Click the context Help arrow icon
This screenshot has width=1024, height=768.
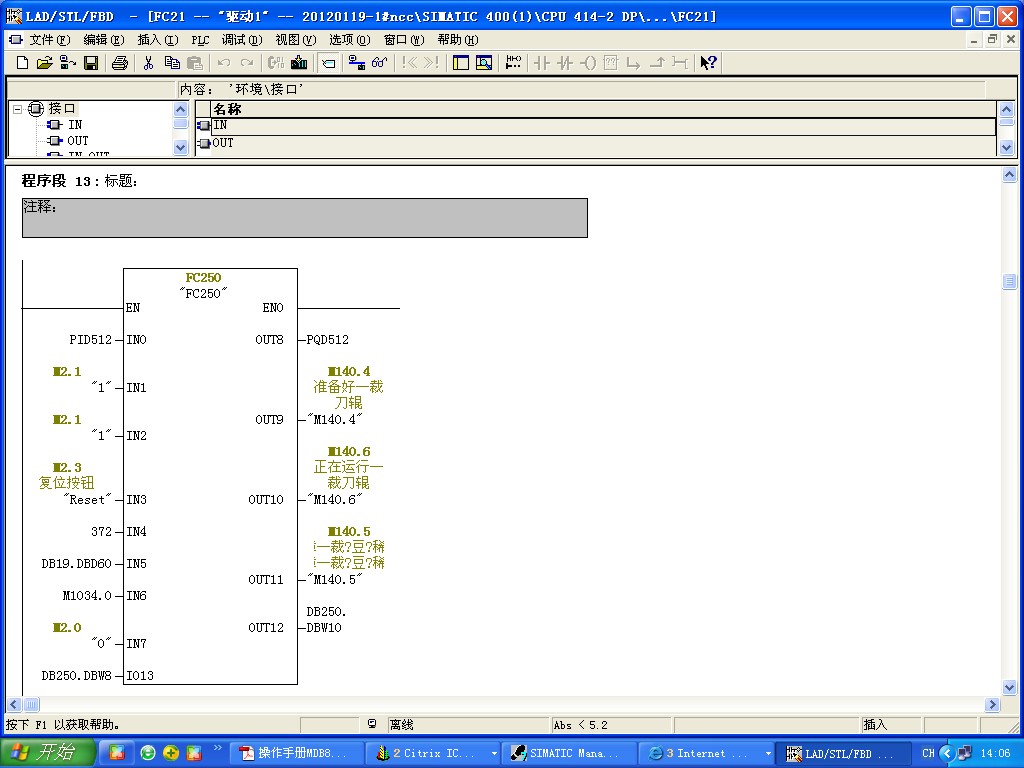tap(708, 63)
